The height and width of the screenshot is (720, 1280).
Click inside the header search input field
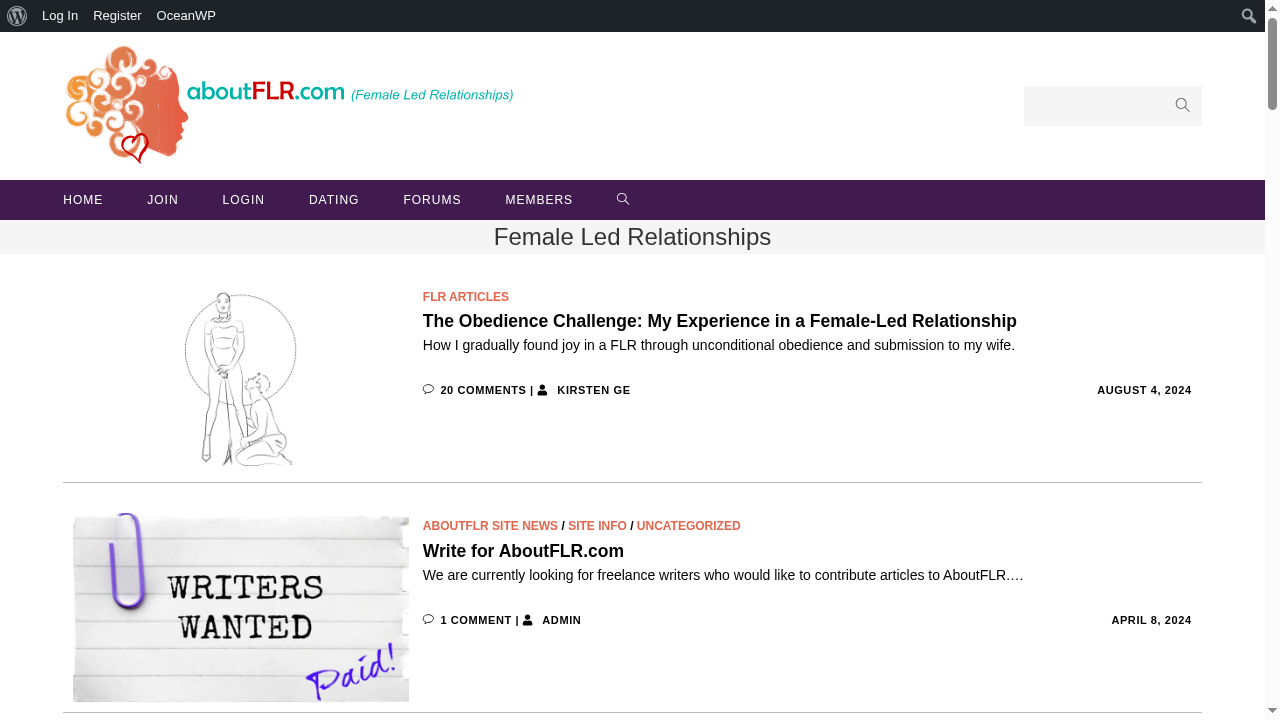pyautogui.click(x=1090, y=105)
